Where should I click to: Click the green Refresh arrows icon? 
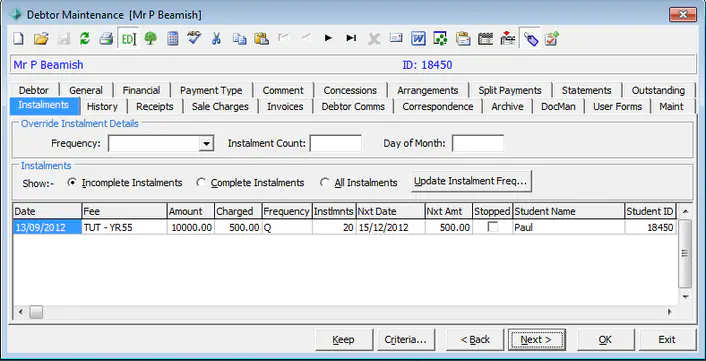[x=85, y=39]
